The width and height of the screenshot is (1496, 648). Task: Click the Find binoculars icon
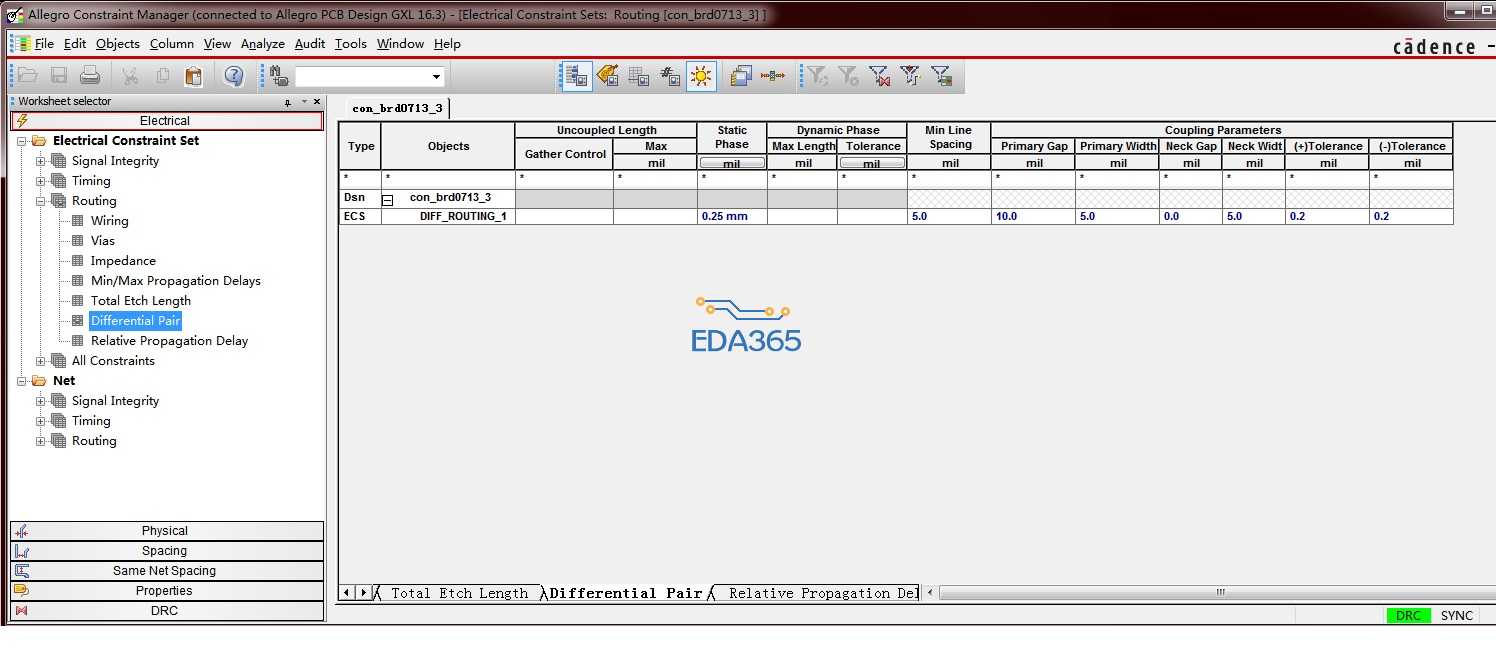279,76
